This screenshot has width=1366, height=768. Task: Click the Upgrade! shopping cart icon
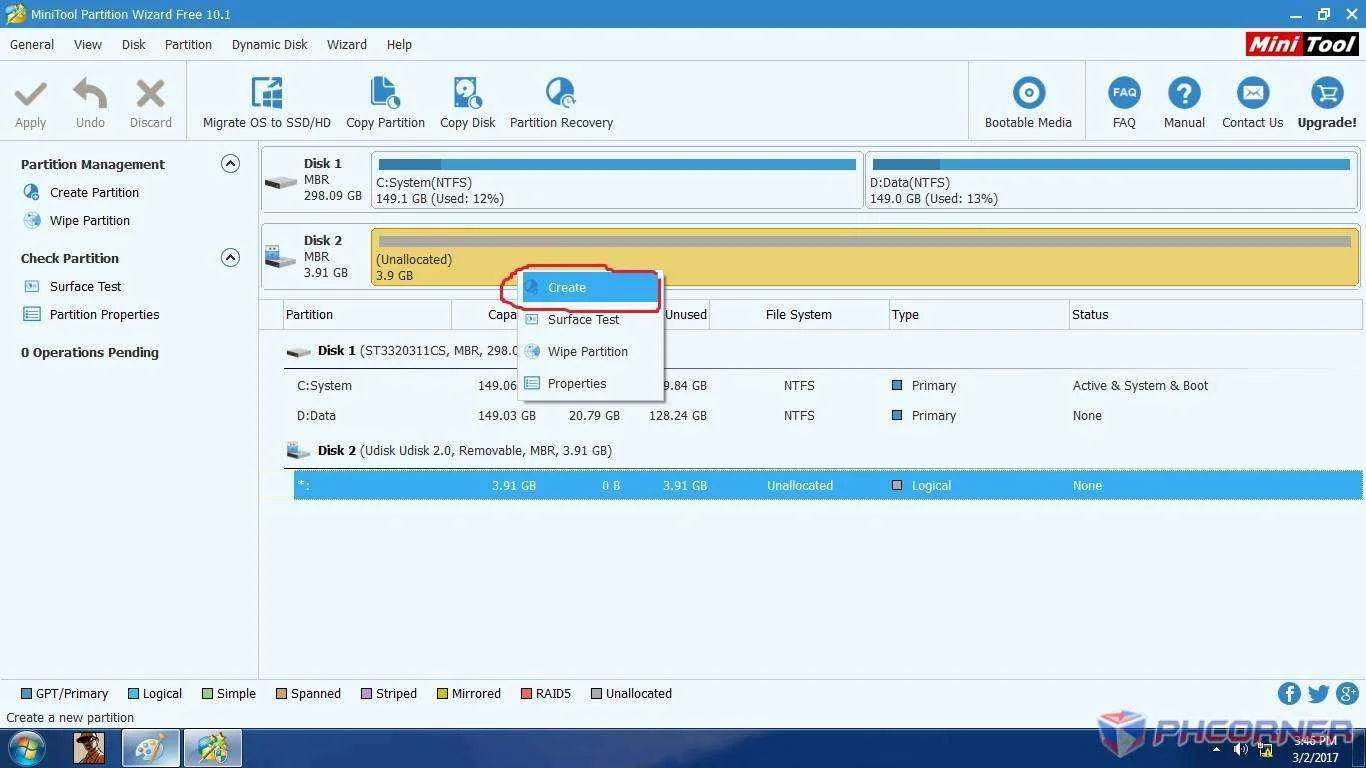click(x=1327, y=94)
